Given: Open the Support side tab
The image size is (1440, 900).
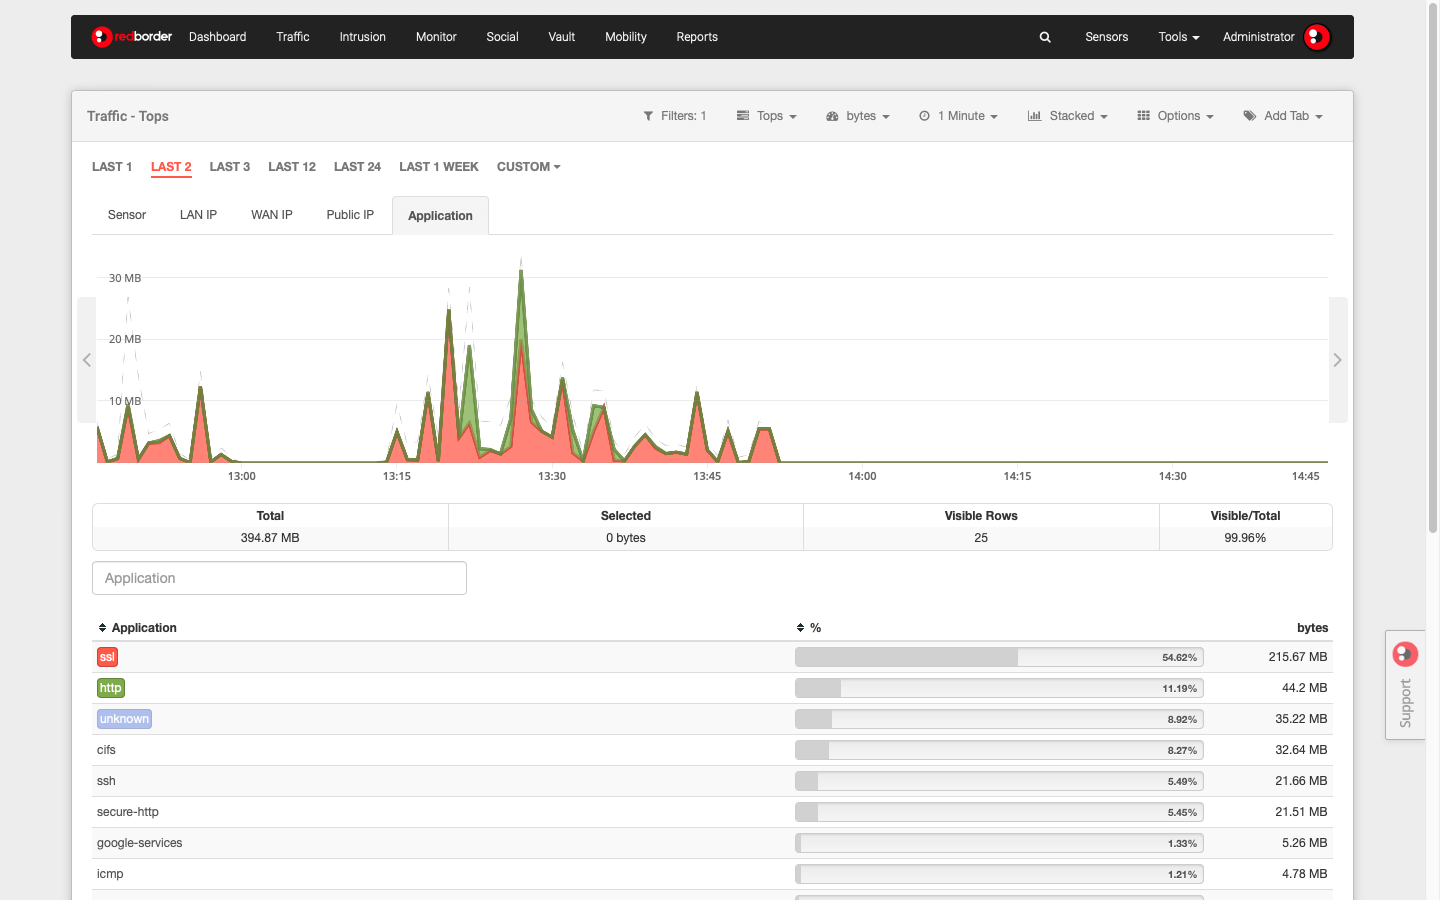Looking at the screenshot, I should 1405,685.
